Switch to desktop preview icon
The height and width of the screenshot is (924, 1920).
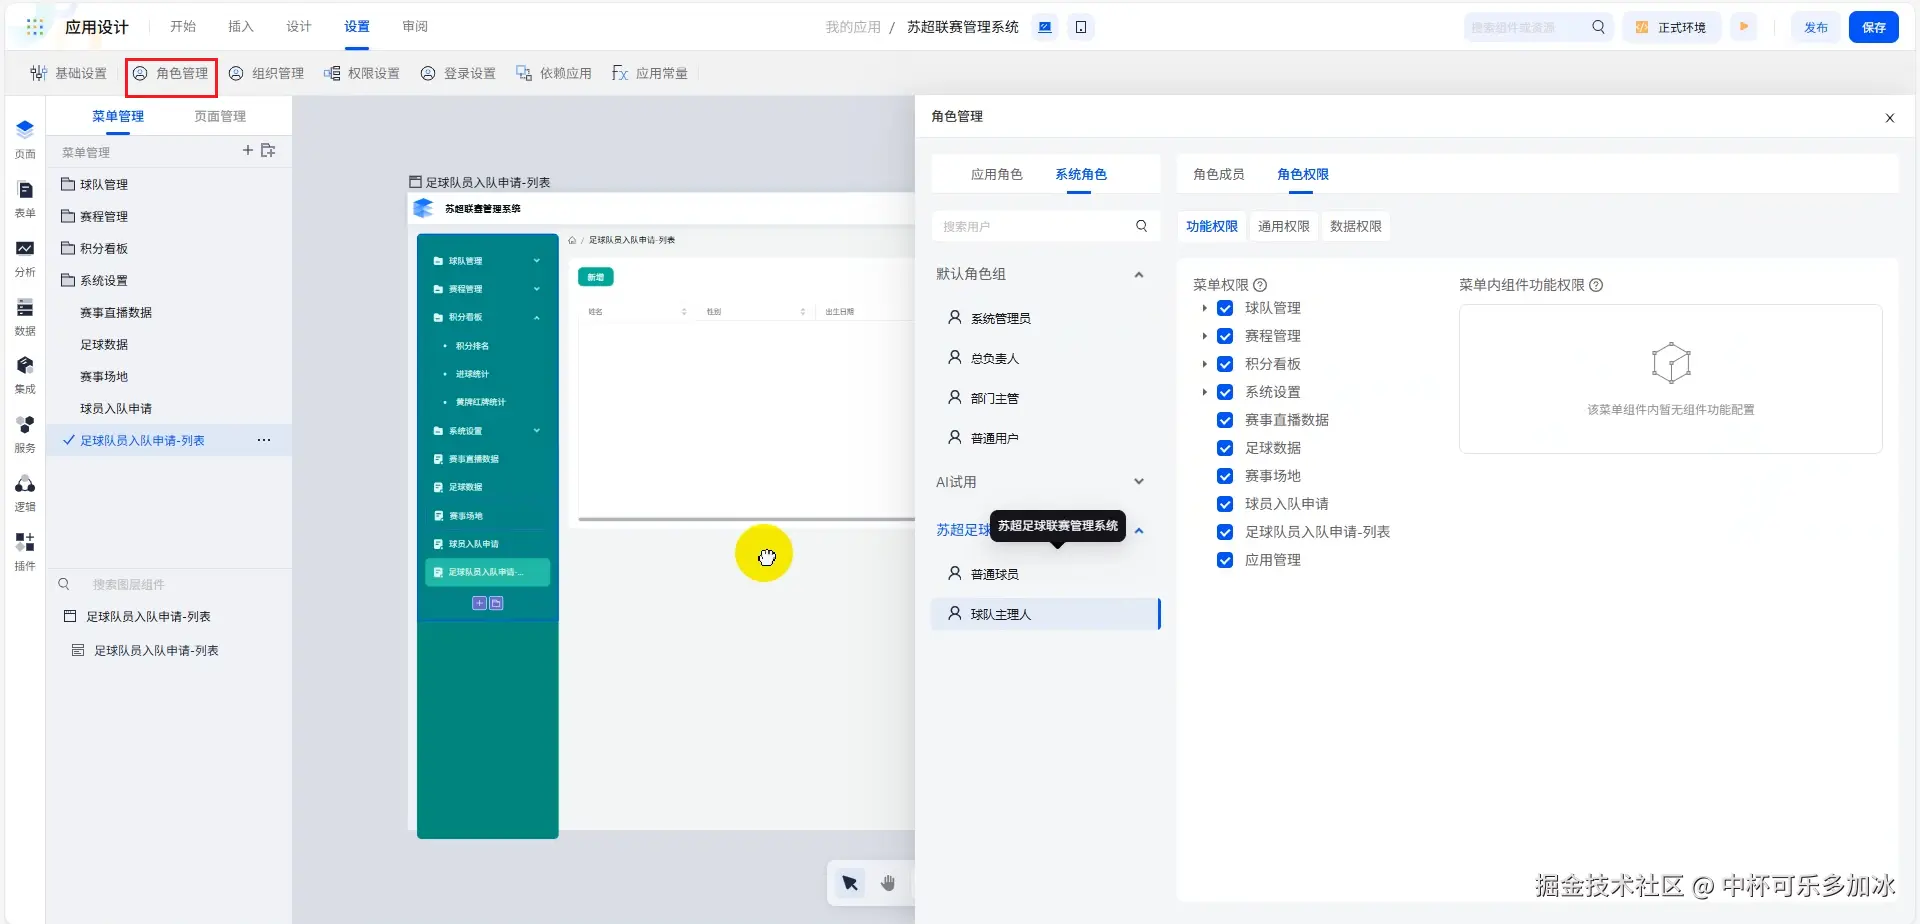click(1045, 27)
